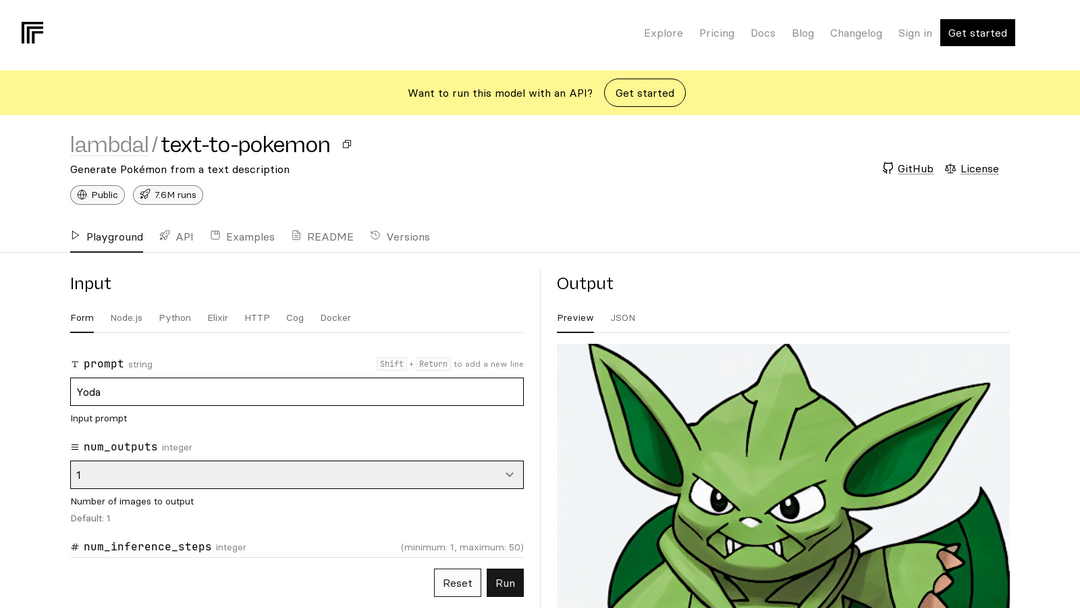Select the Form input tab
Image resolution: width=1080 pixels, height=608 pixels.
point(82,317)
